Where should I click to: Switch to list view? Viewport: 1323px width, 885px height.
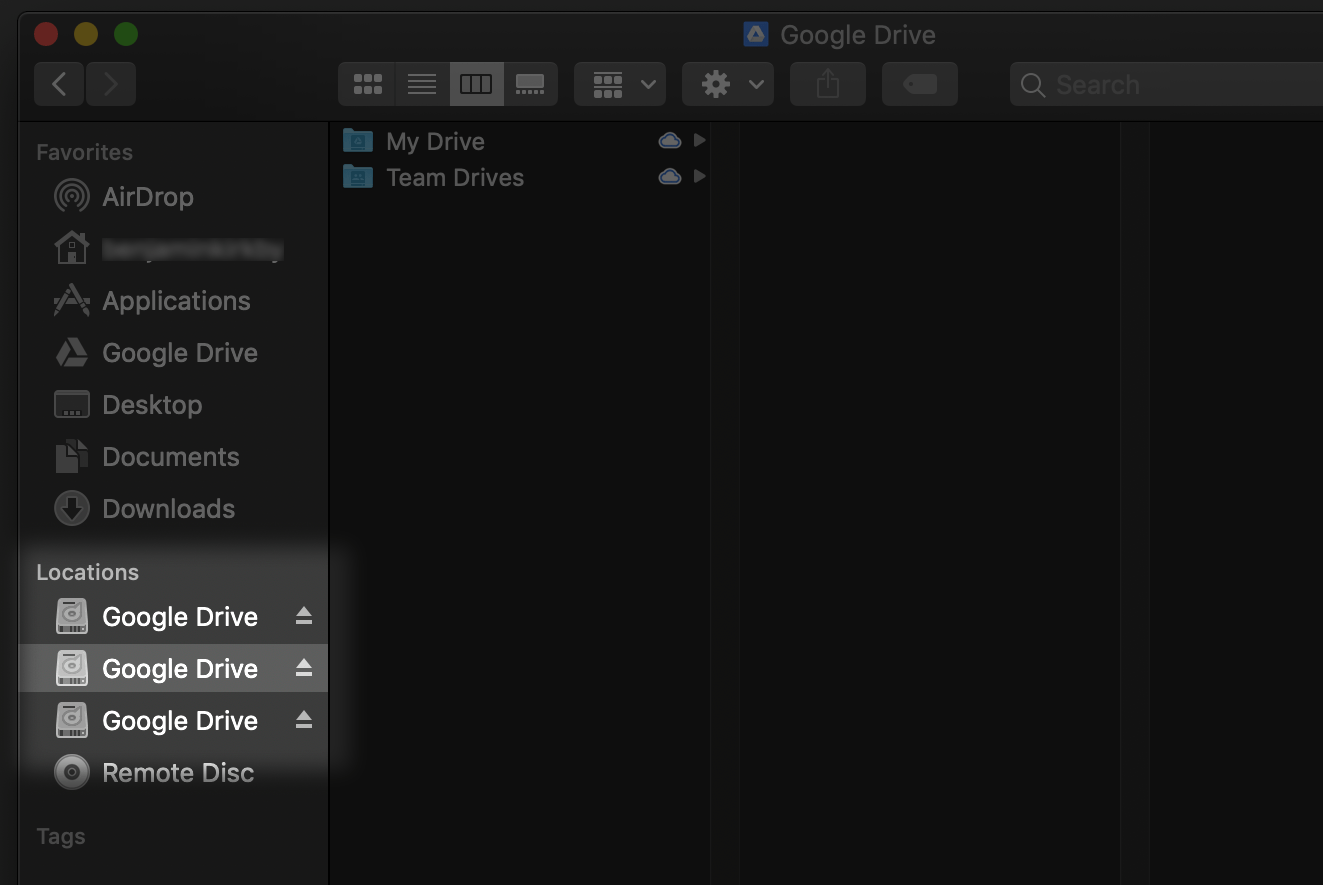(422, 85)
